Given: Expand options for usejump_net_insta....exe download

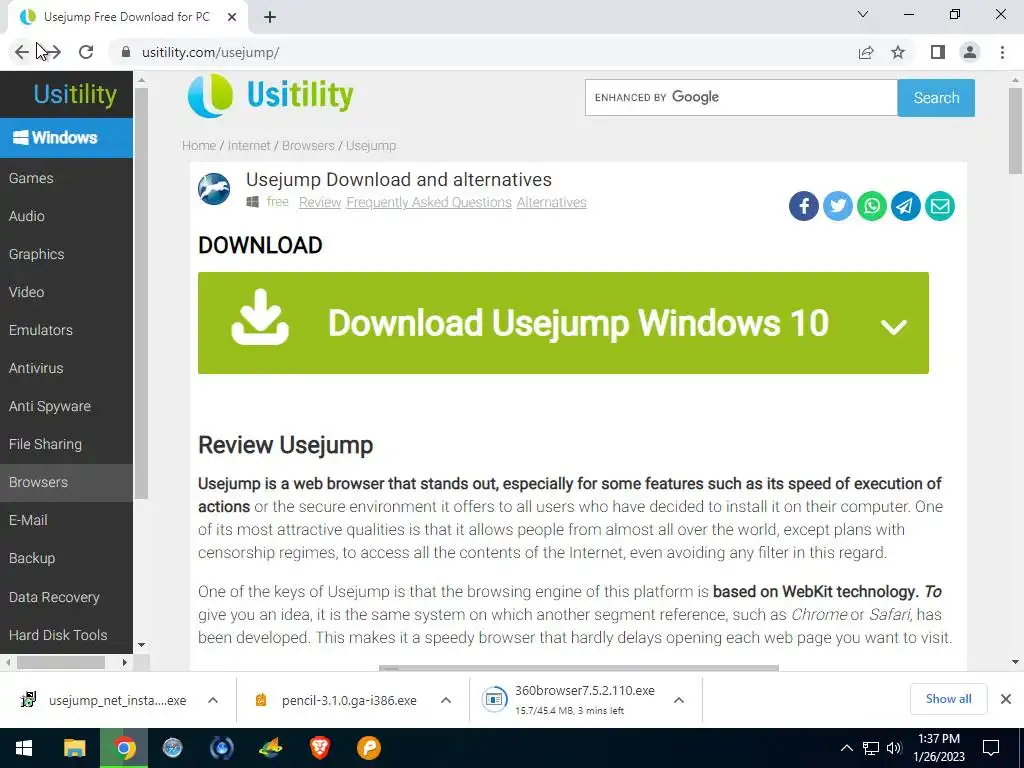Looking at the screenshot, I should [213, 700].
